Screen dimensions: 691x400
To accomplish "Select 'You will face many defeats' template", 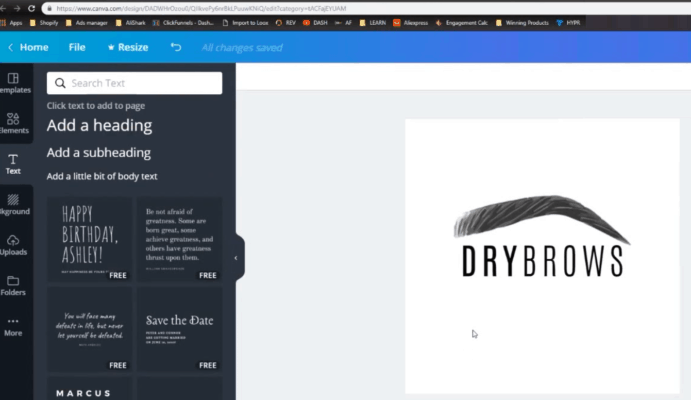I will click(x=89, y=329).
